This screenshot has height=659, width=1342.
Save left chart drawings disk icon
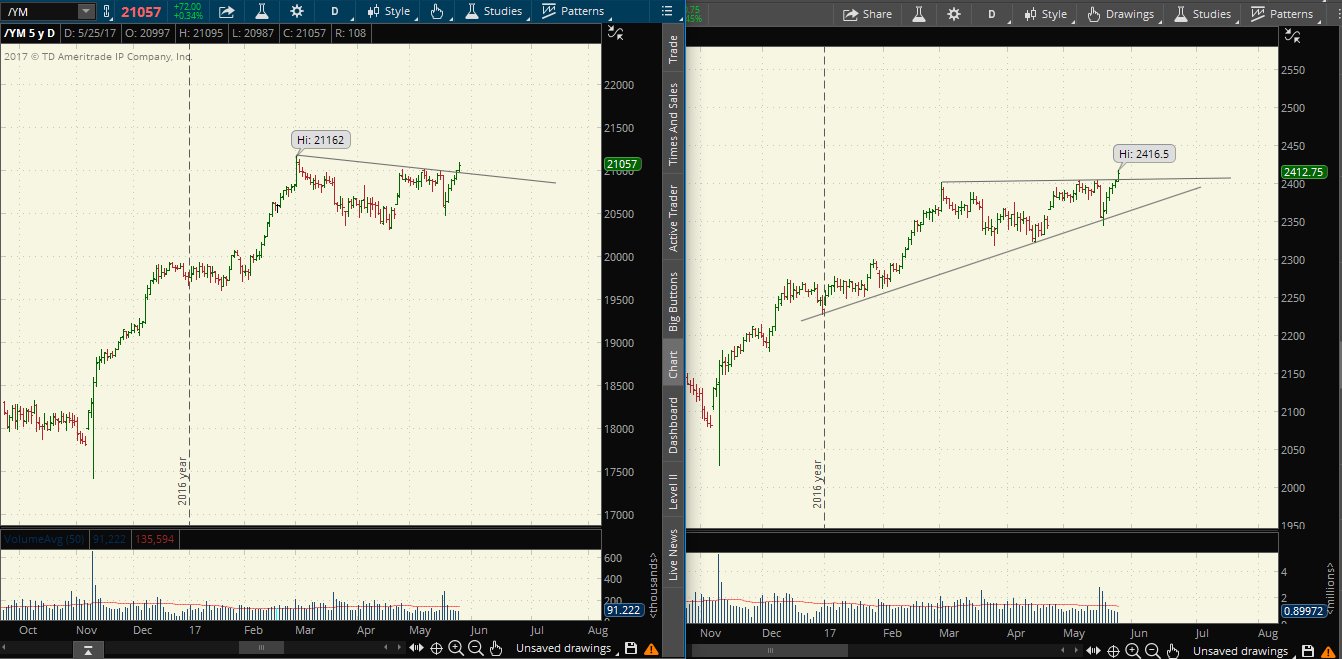pos(631,649)
